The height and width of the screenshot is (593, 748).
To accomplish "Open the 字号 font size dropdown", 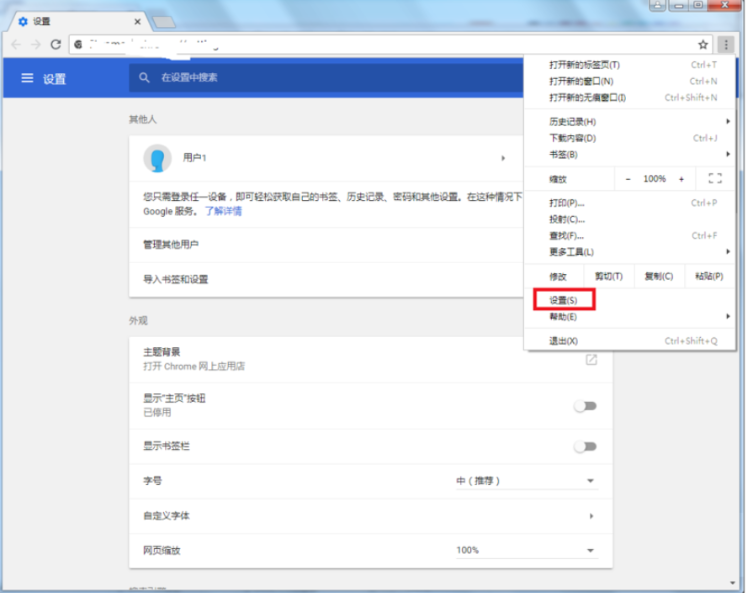I will click(525, 481).
